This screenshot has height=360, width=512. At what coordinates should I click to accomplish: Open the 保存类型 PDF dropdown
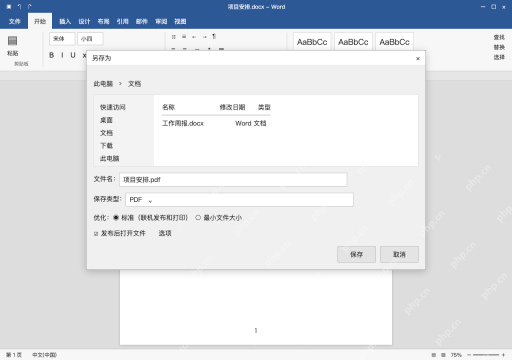tap(239, 200)
